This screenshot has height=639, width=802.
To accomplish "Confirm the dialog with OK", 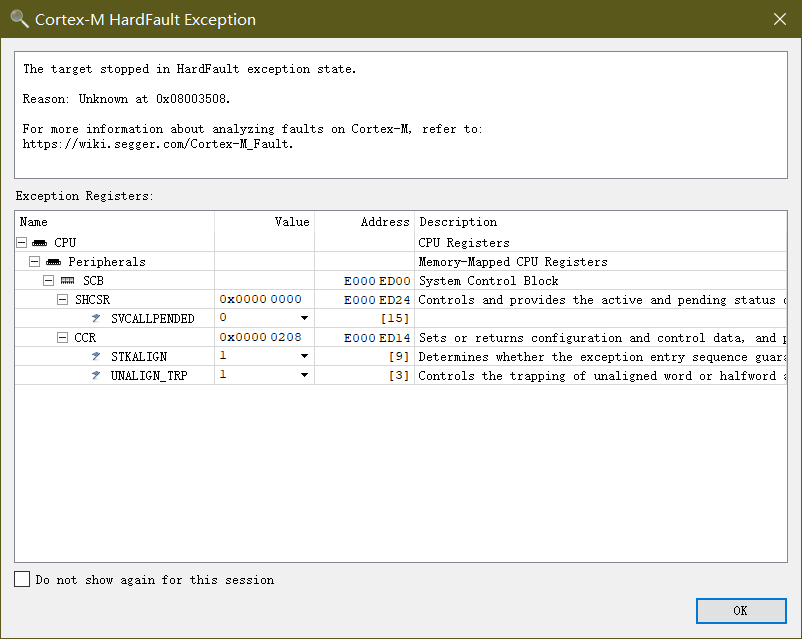I will pos(741,610).
